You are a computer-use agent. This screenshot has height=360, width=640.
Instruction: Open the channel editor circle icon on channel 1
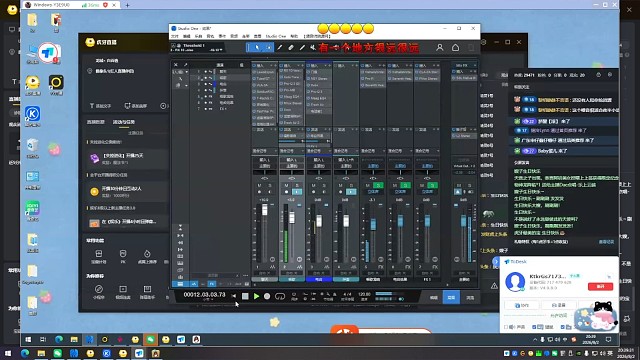tap(272, 260)
